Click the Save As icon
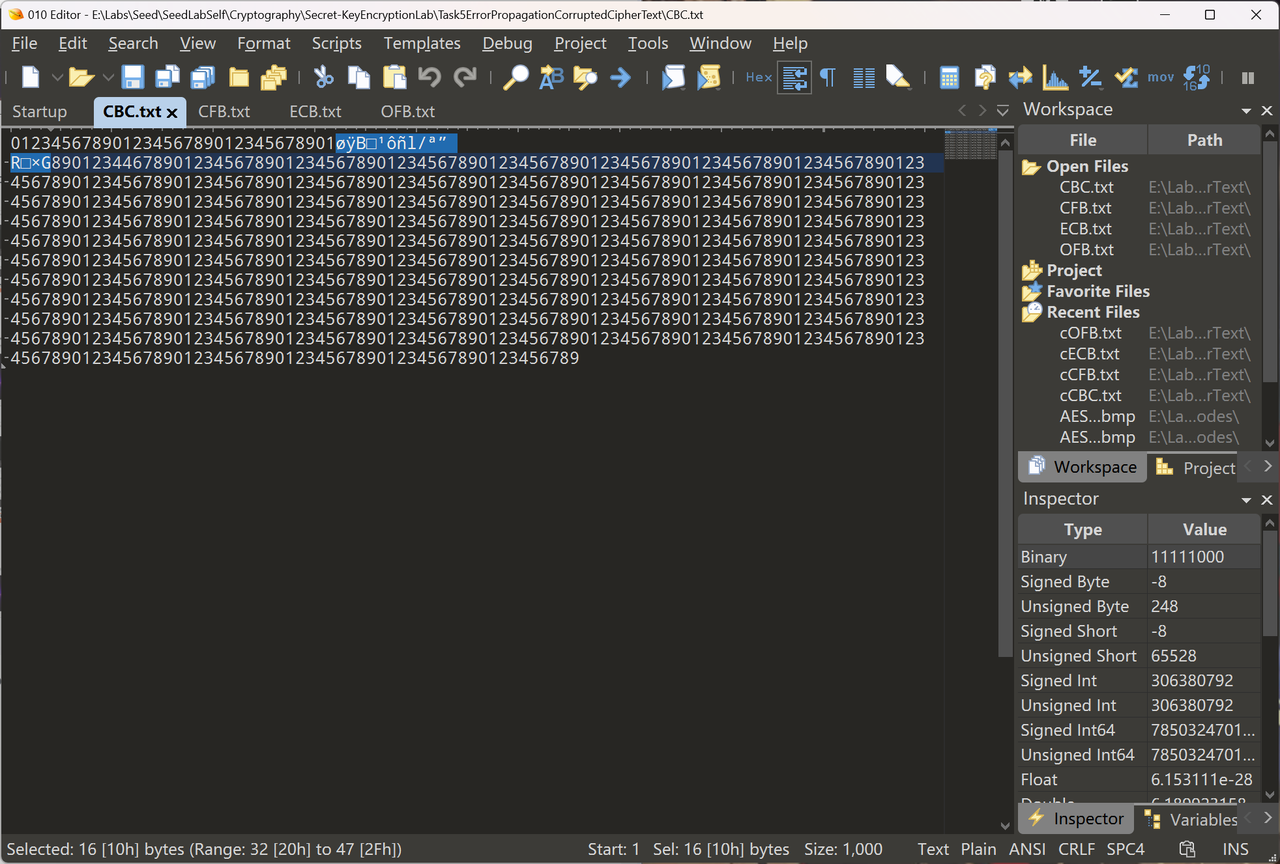This screenshot has width=1280, height=864. [168, 77]
